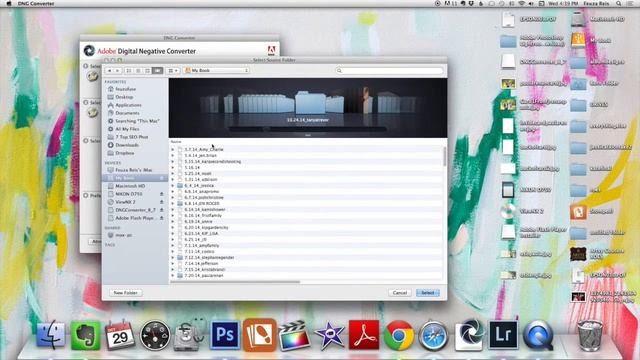Eject the DNGConverter_8_7 volume
The width and height of the screenshot is (640, 360).
(x=162, y=210)
